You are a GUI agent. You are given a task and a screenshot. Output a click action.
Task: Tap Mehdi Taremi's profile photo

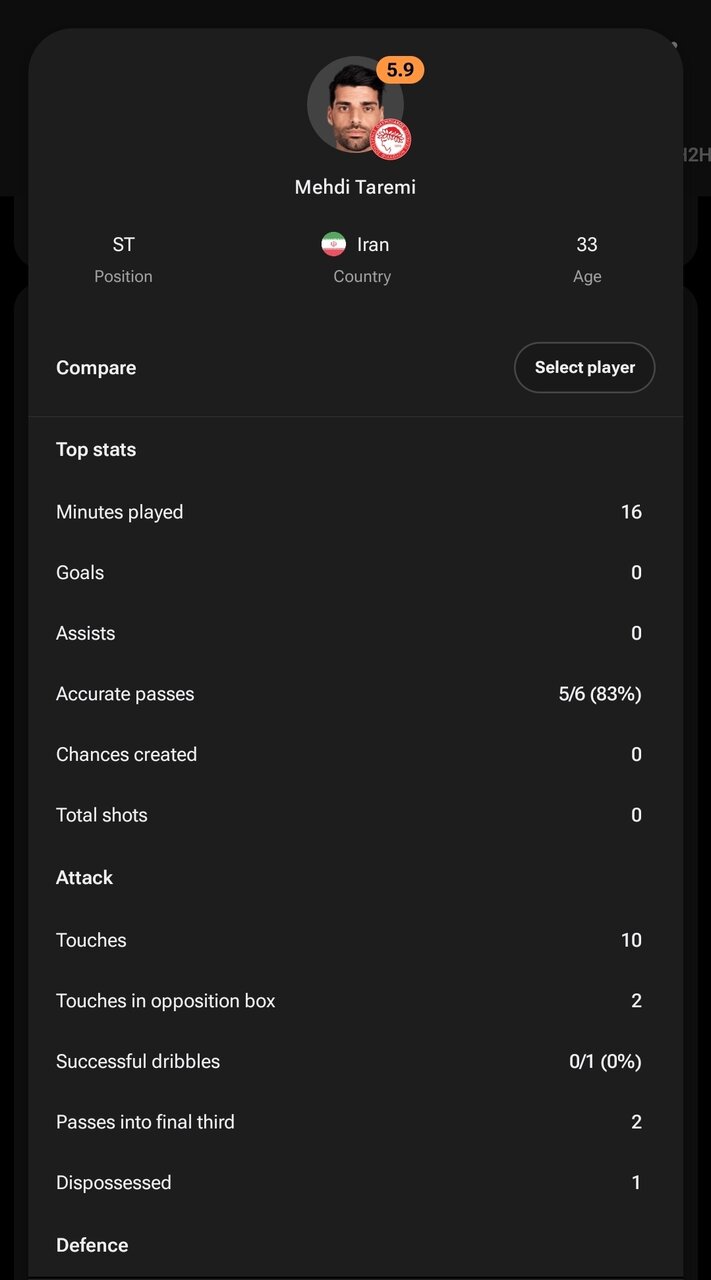tap(353, 105)
